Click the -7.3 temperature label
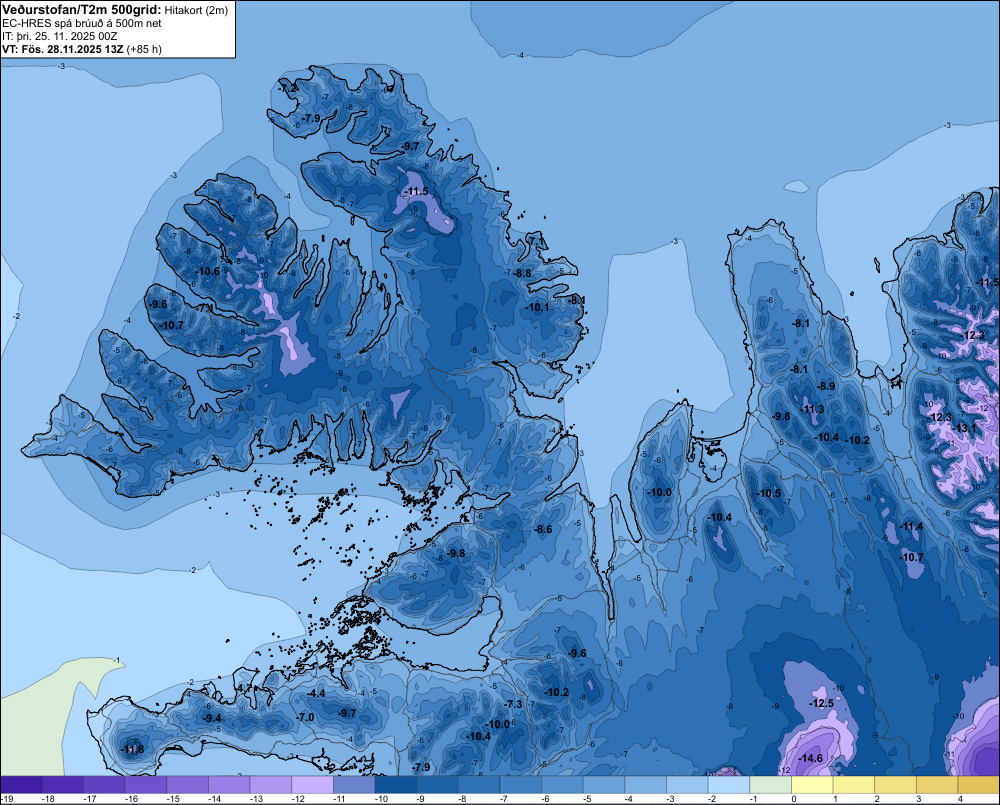This screenshot has height=805, width=1000. pyautogui.click(x=513, y=704)
